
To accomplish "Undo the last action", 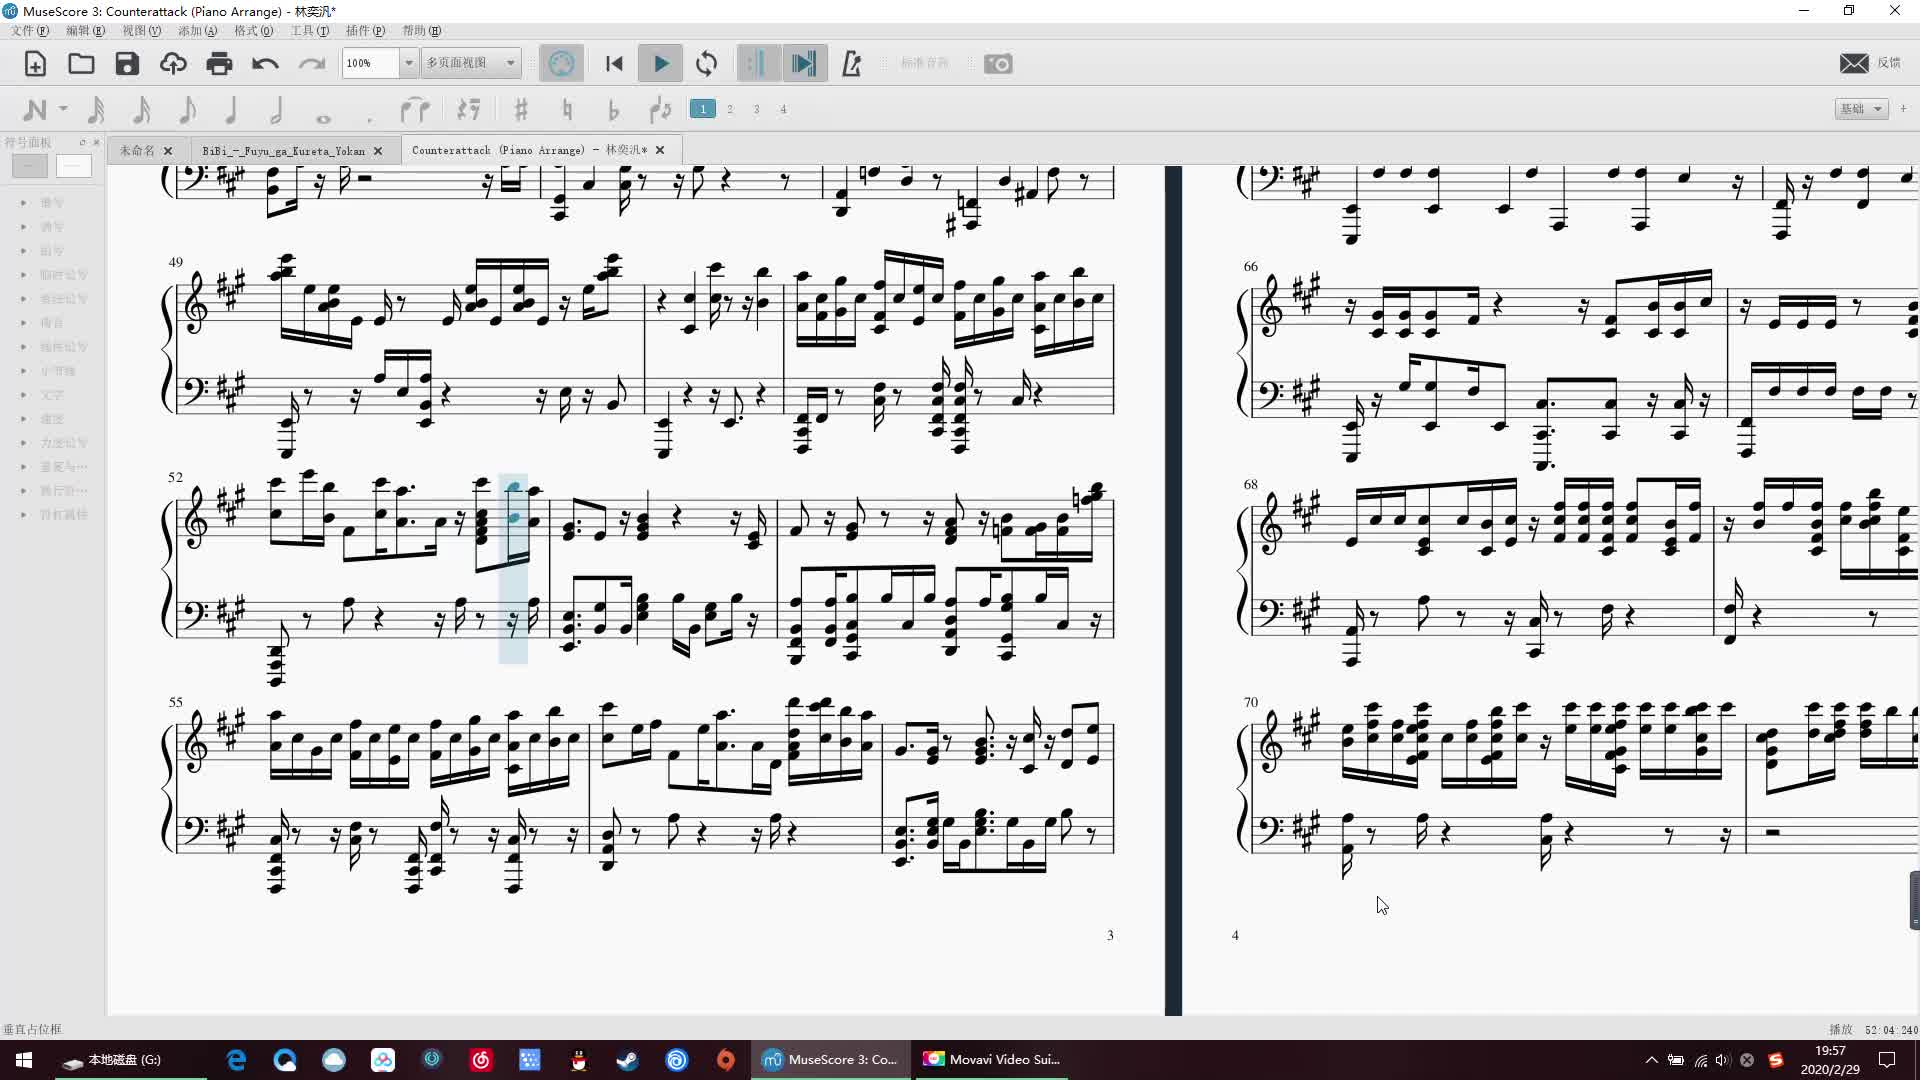I will coord(265,64).
